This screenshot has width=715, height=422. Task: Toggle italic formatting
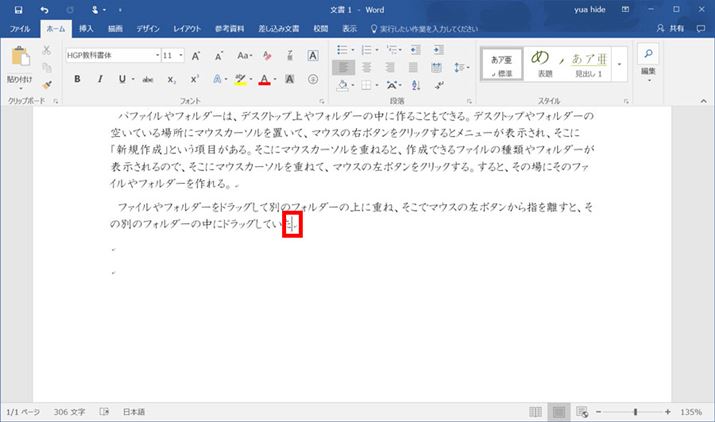pos(100,79)
